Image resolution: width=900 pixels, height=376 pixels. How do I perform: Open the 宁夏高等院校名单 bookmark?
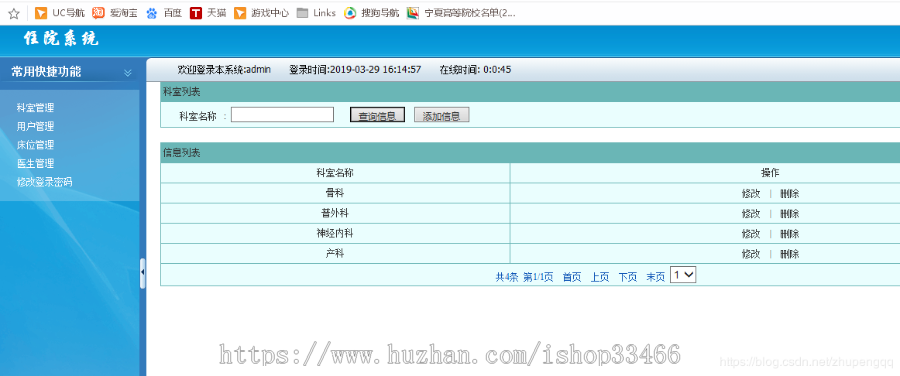tap(461, 13)
